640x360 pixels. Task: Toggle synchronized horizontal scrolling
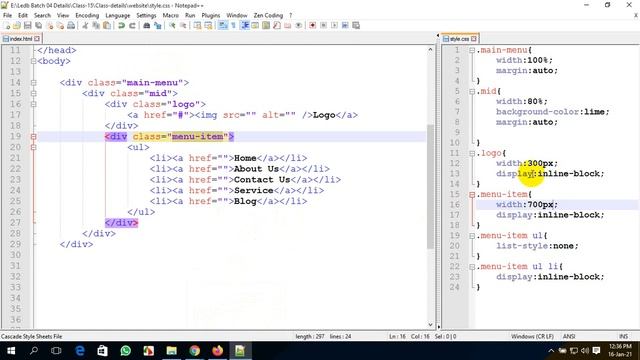[x=208, y=25]
